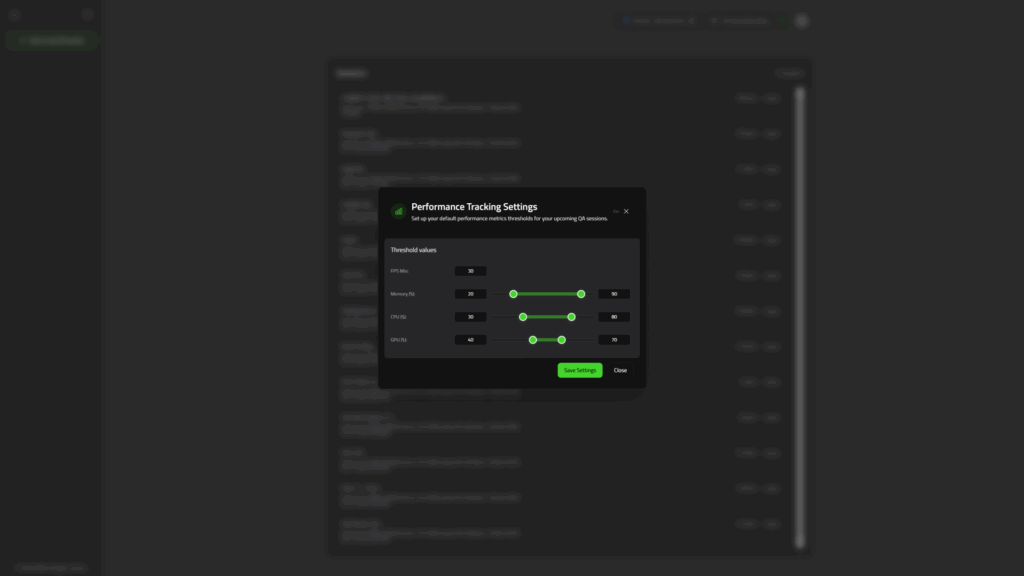
Task: Click the Save Settings button
Action: click(x=580, y=370)
